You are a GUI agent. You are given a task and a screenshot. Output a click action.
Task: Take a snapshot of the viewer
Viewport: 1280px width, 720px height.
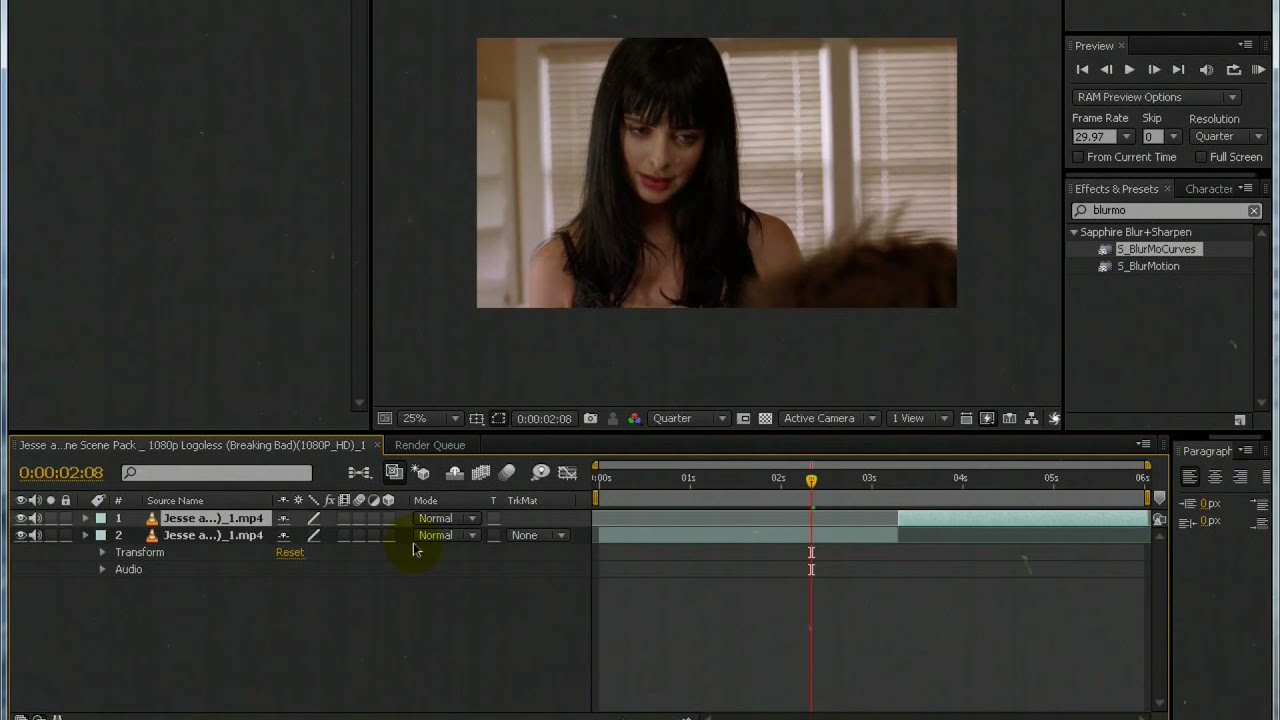click(x=590, y=419)
